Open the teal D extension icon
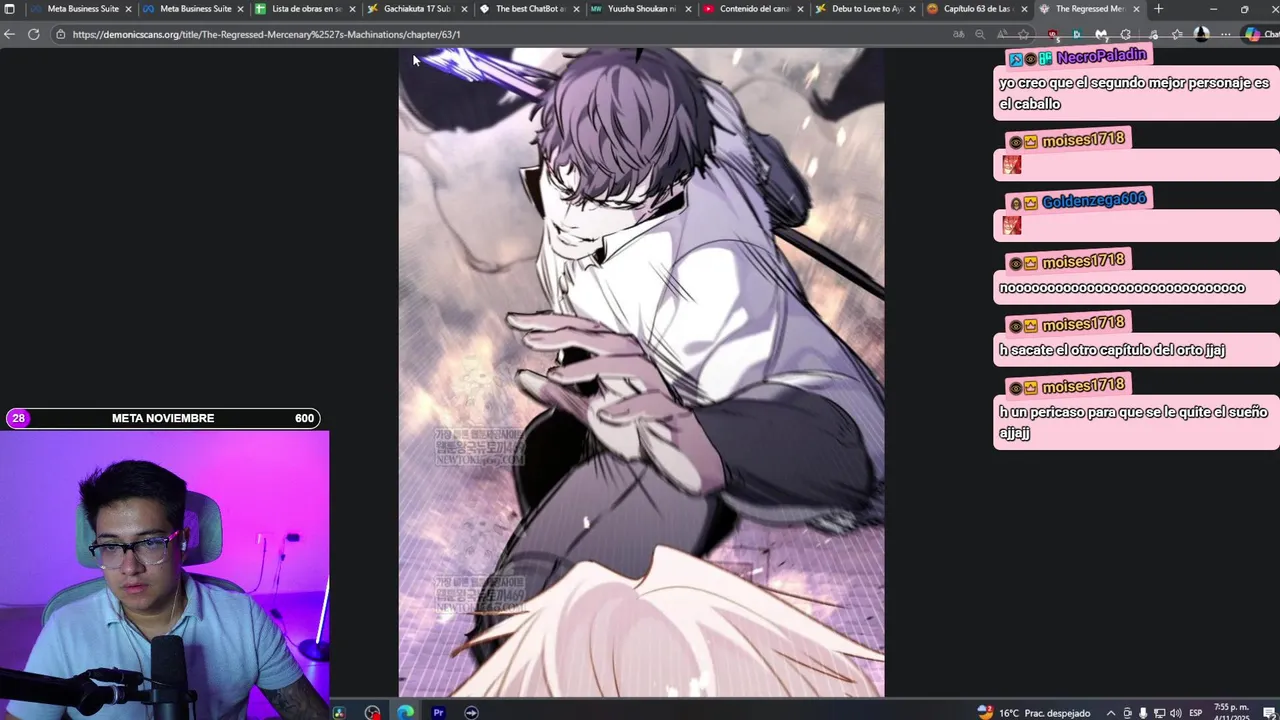Image resolution: width=1280 pixels, height=720 pixels. 1077,34
